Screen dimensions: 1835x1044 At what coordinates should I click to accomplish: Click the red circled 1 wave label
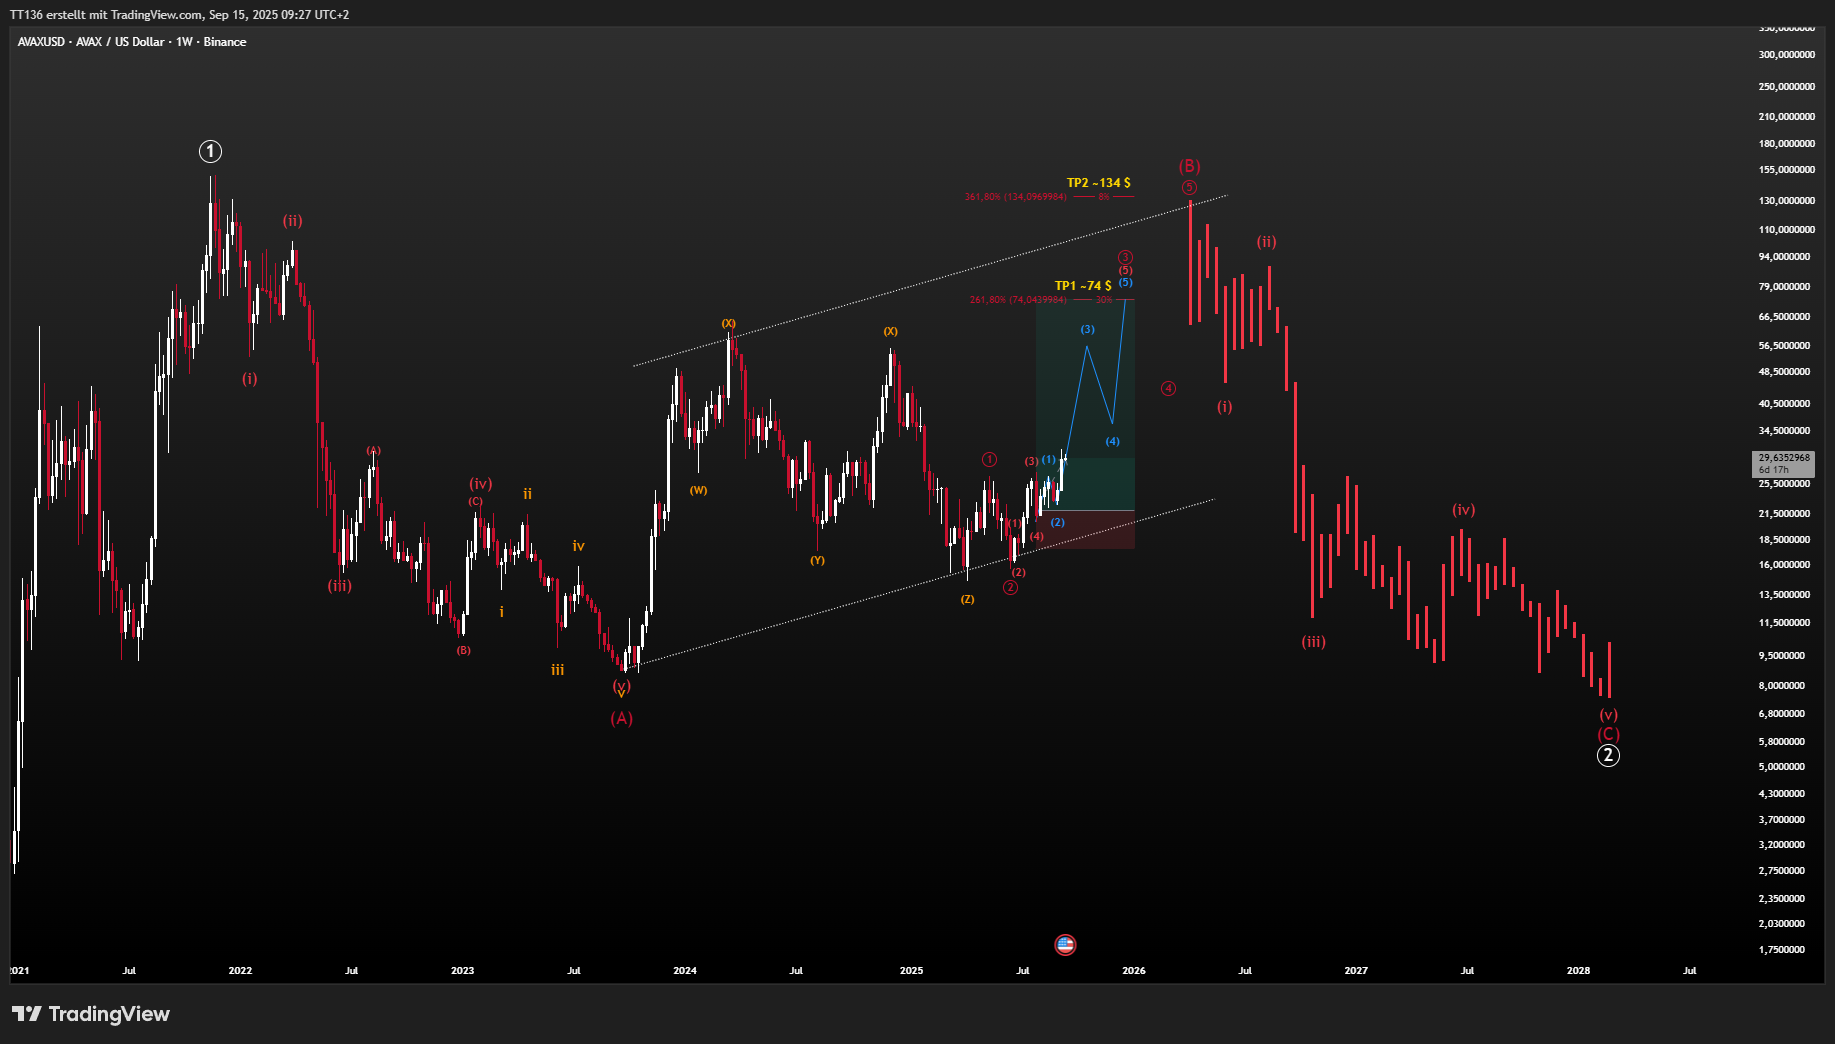(x=989, y=459)
